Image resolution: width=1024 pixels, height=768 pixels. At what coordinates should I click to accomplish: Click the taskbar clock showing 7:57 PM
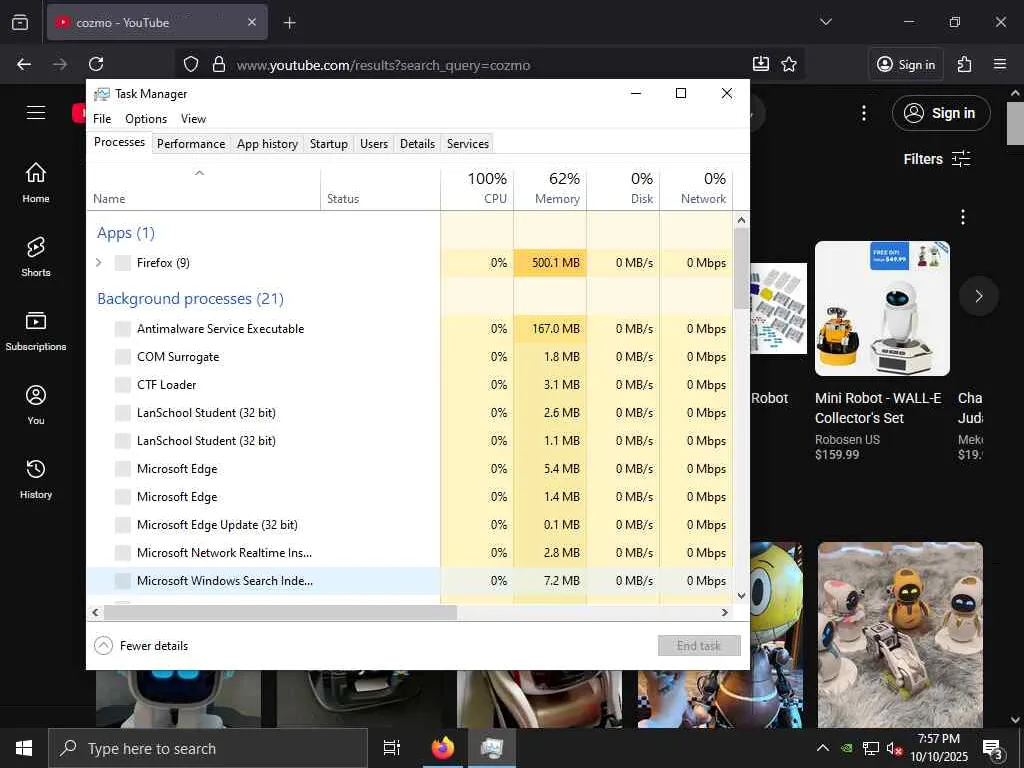[939, 748]
